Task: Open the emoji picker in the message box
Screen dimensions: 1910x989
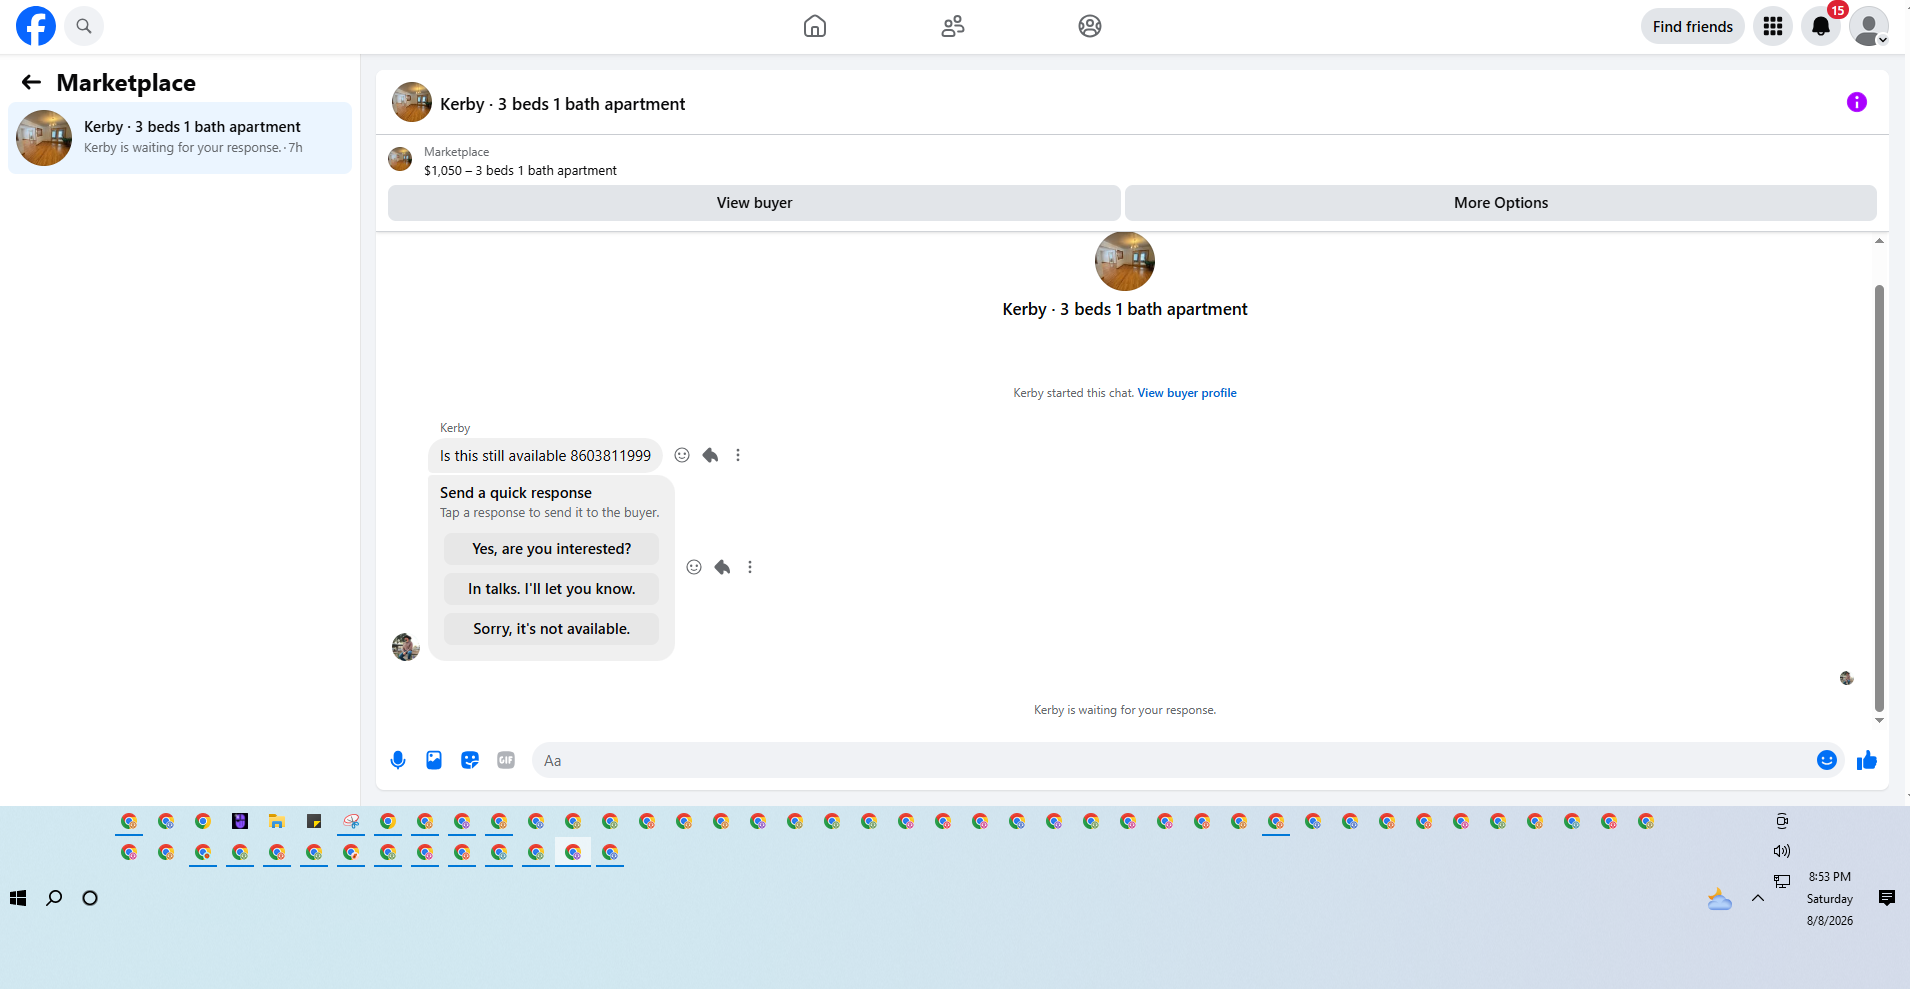Action: pos(1827,760)
